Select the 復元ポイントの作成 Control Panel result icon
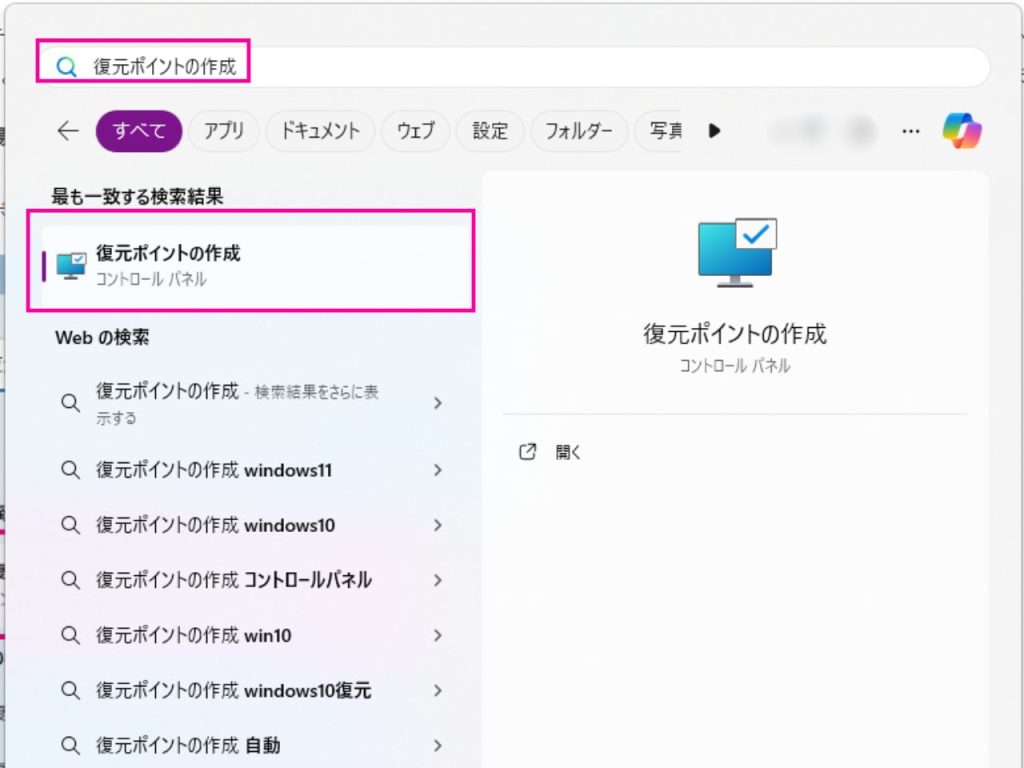This screenshot has width=1024, height=768. (70, 262)
